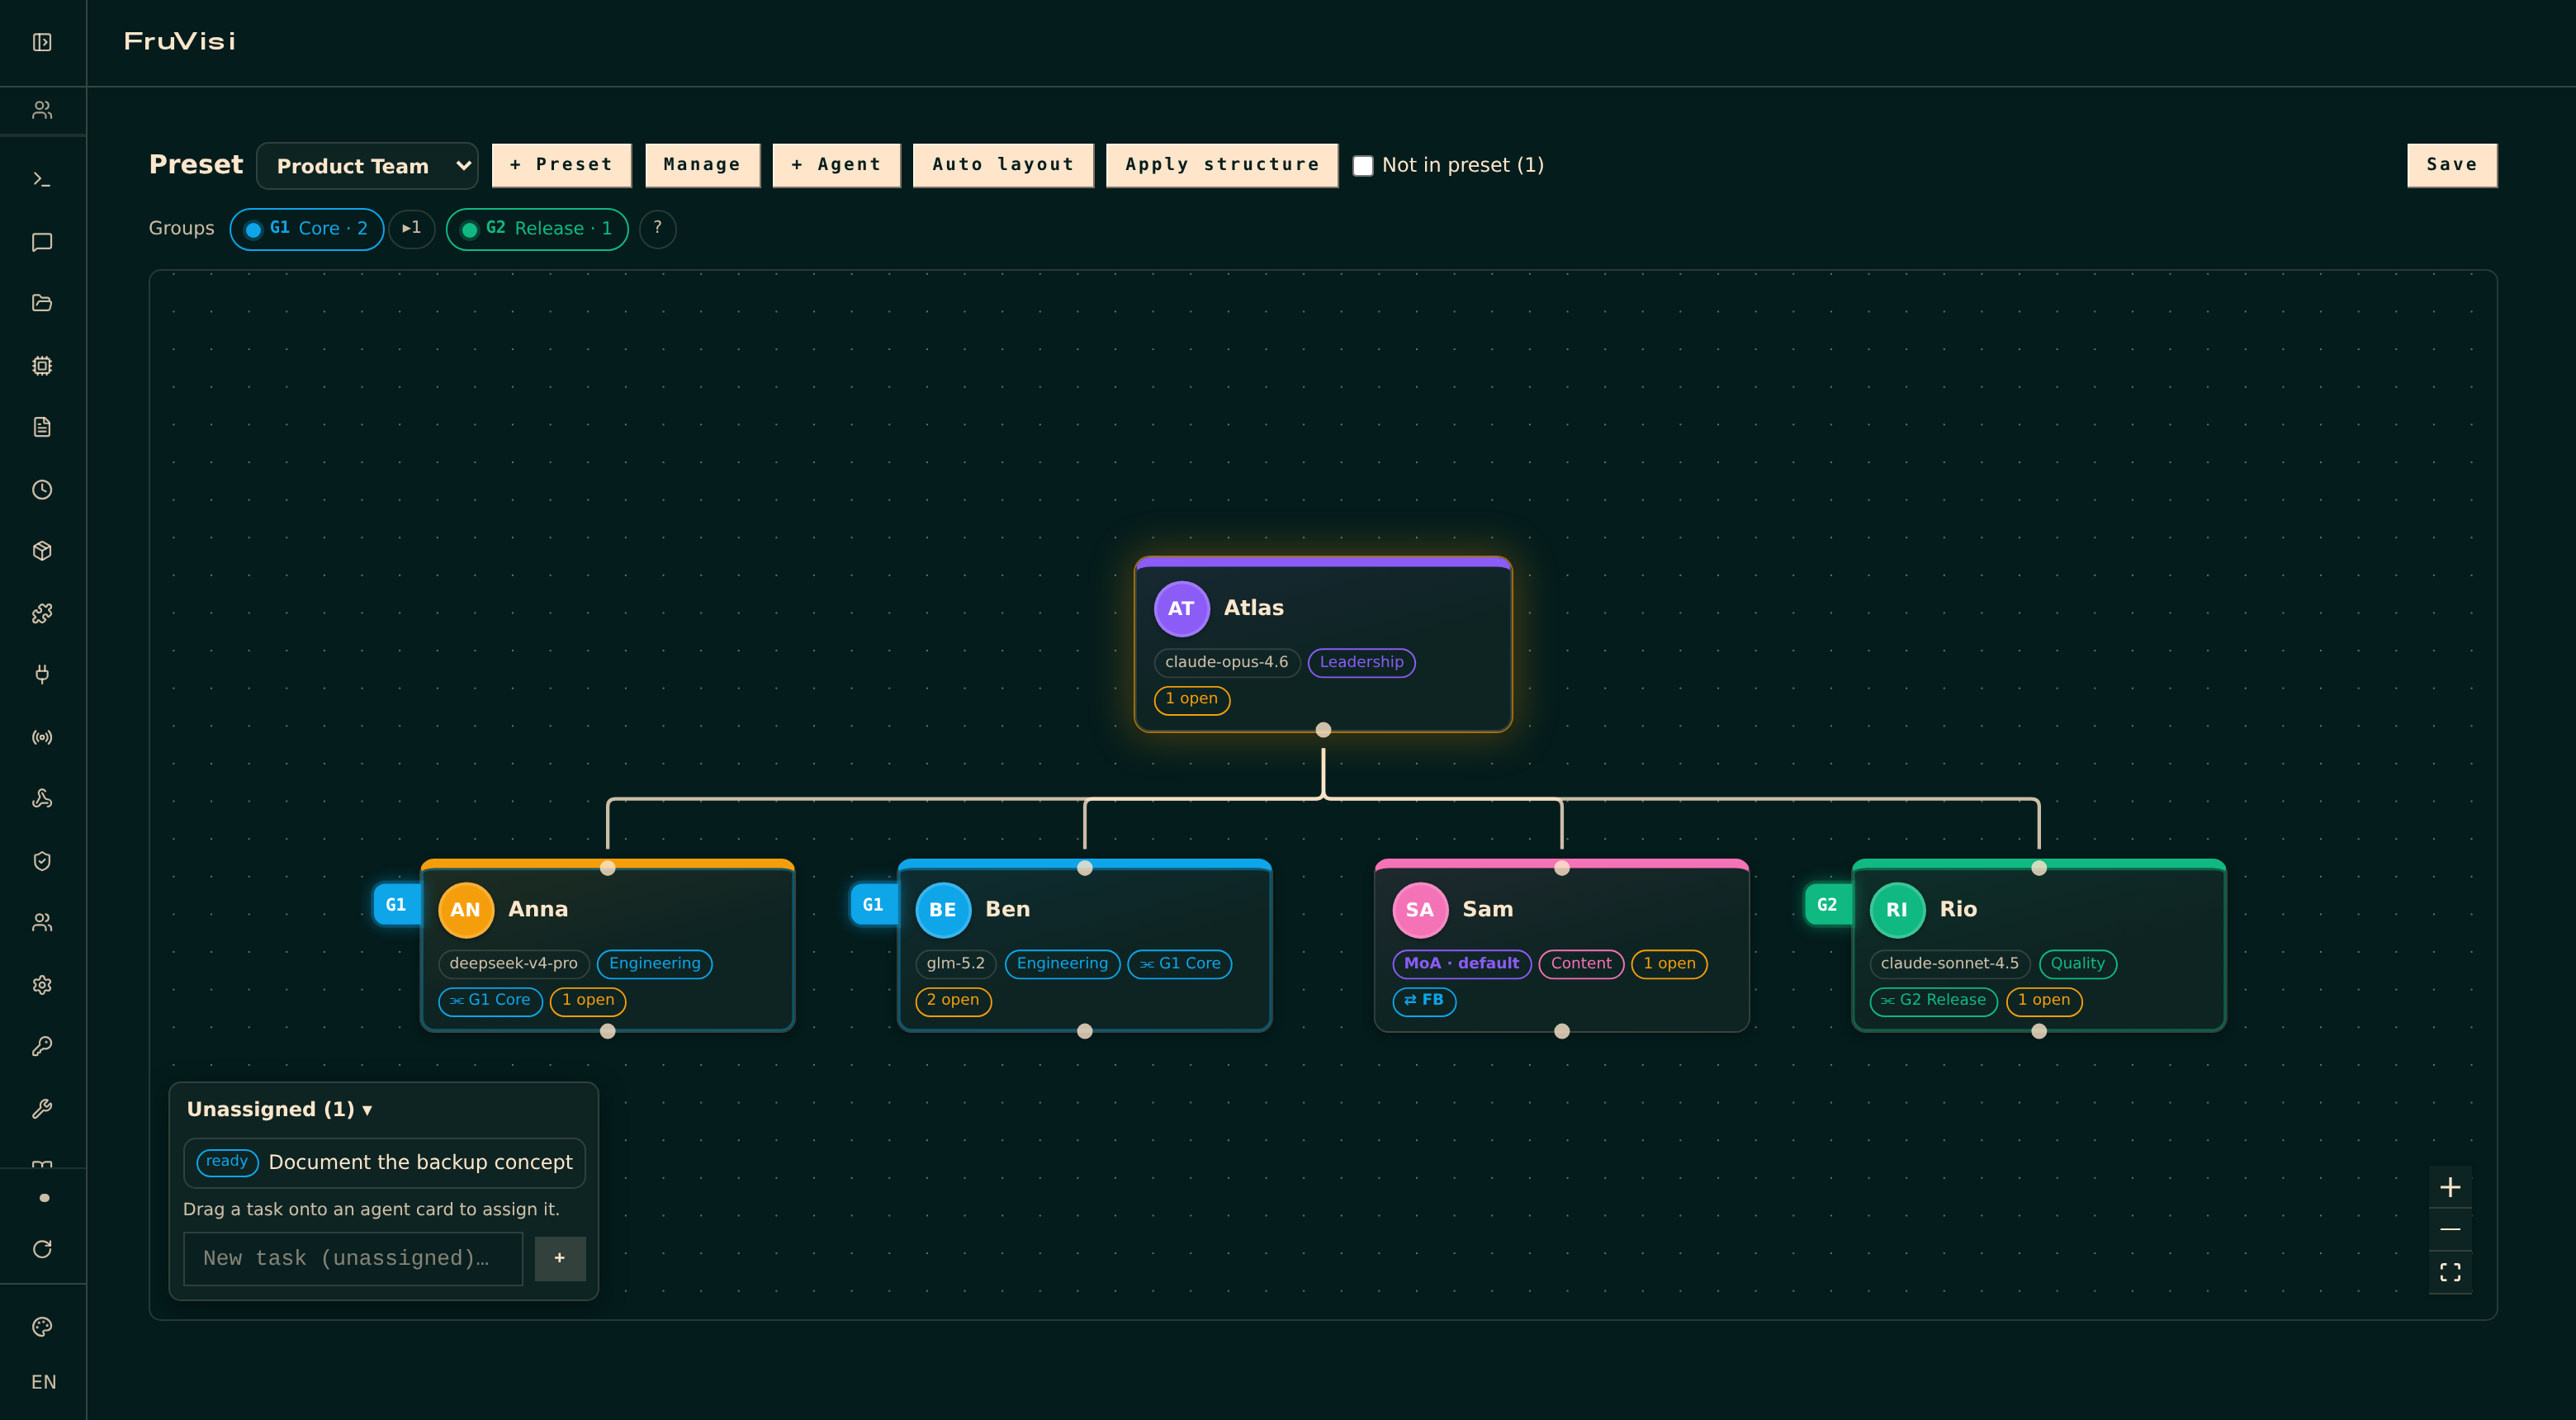Click the Ben BE avatar
This screenshot has height=1420, width=2576.
(943, 910)
